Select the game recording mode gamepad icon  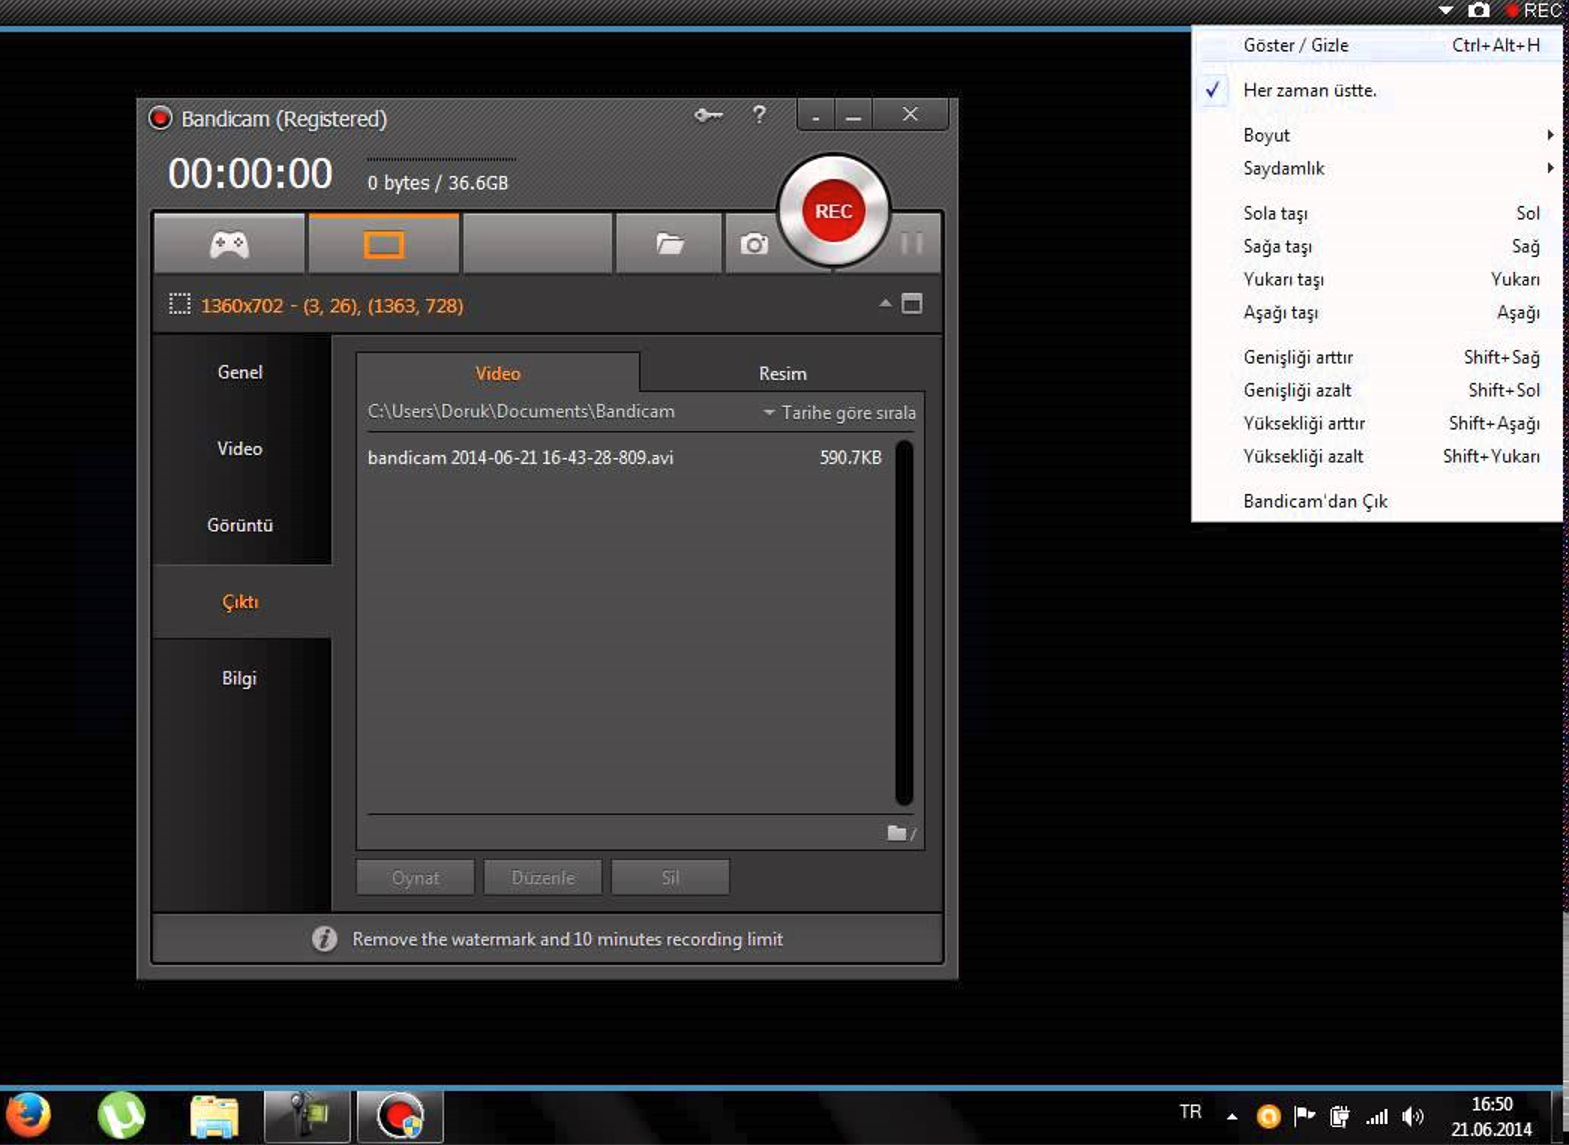tap(229, 244)
